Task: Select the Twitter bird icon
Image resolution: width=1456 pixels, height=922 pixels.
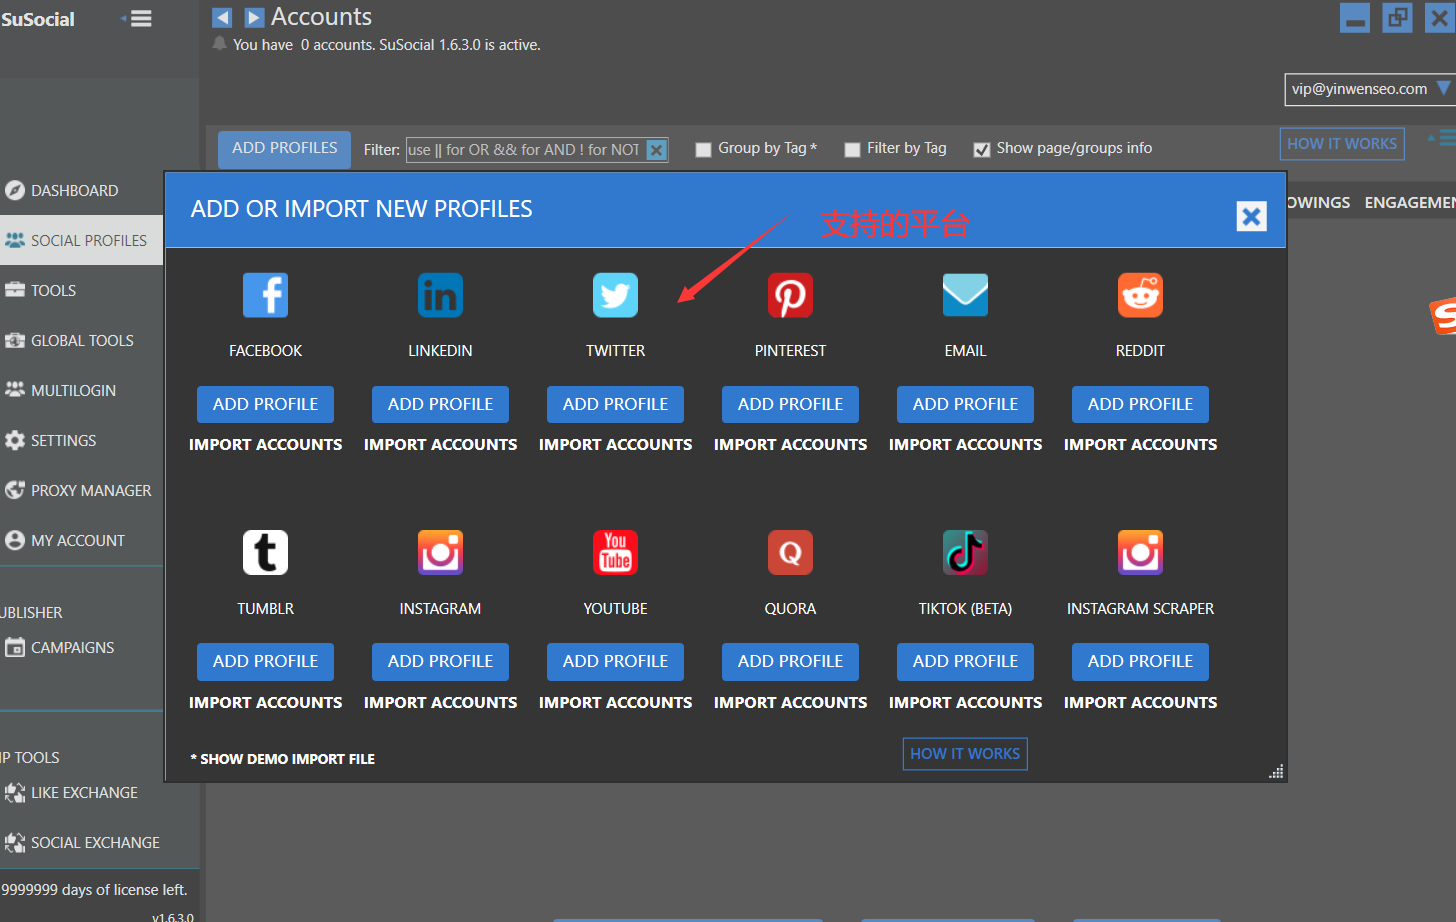Action: coord(615,295)
